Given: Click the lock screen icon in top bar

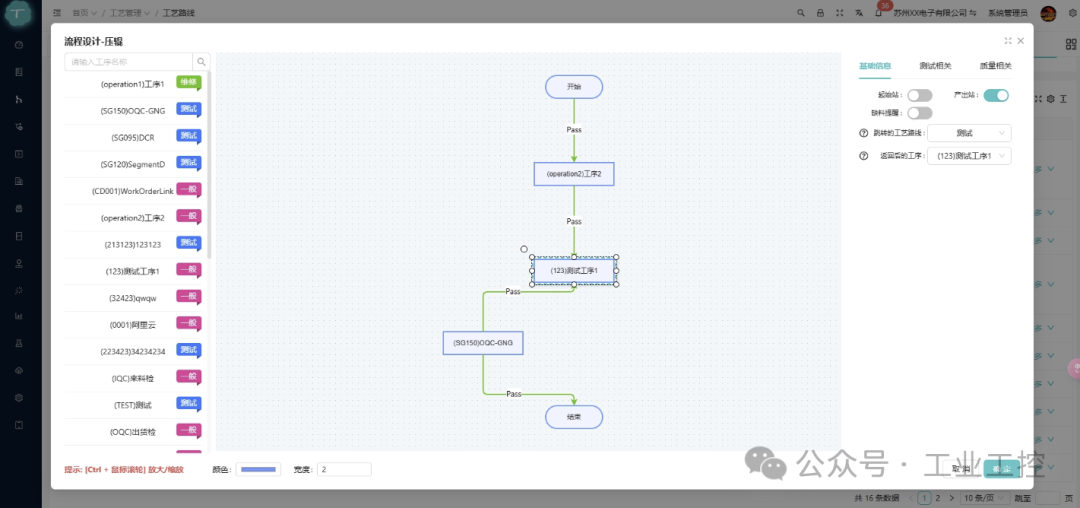Looking at the screenshot, I should click(x=820, y=13).
